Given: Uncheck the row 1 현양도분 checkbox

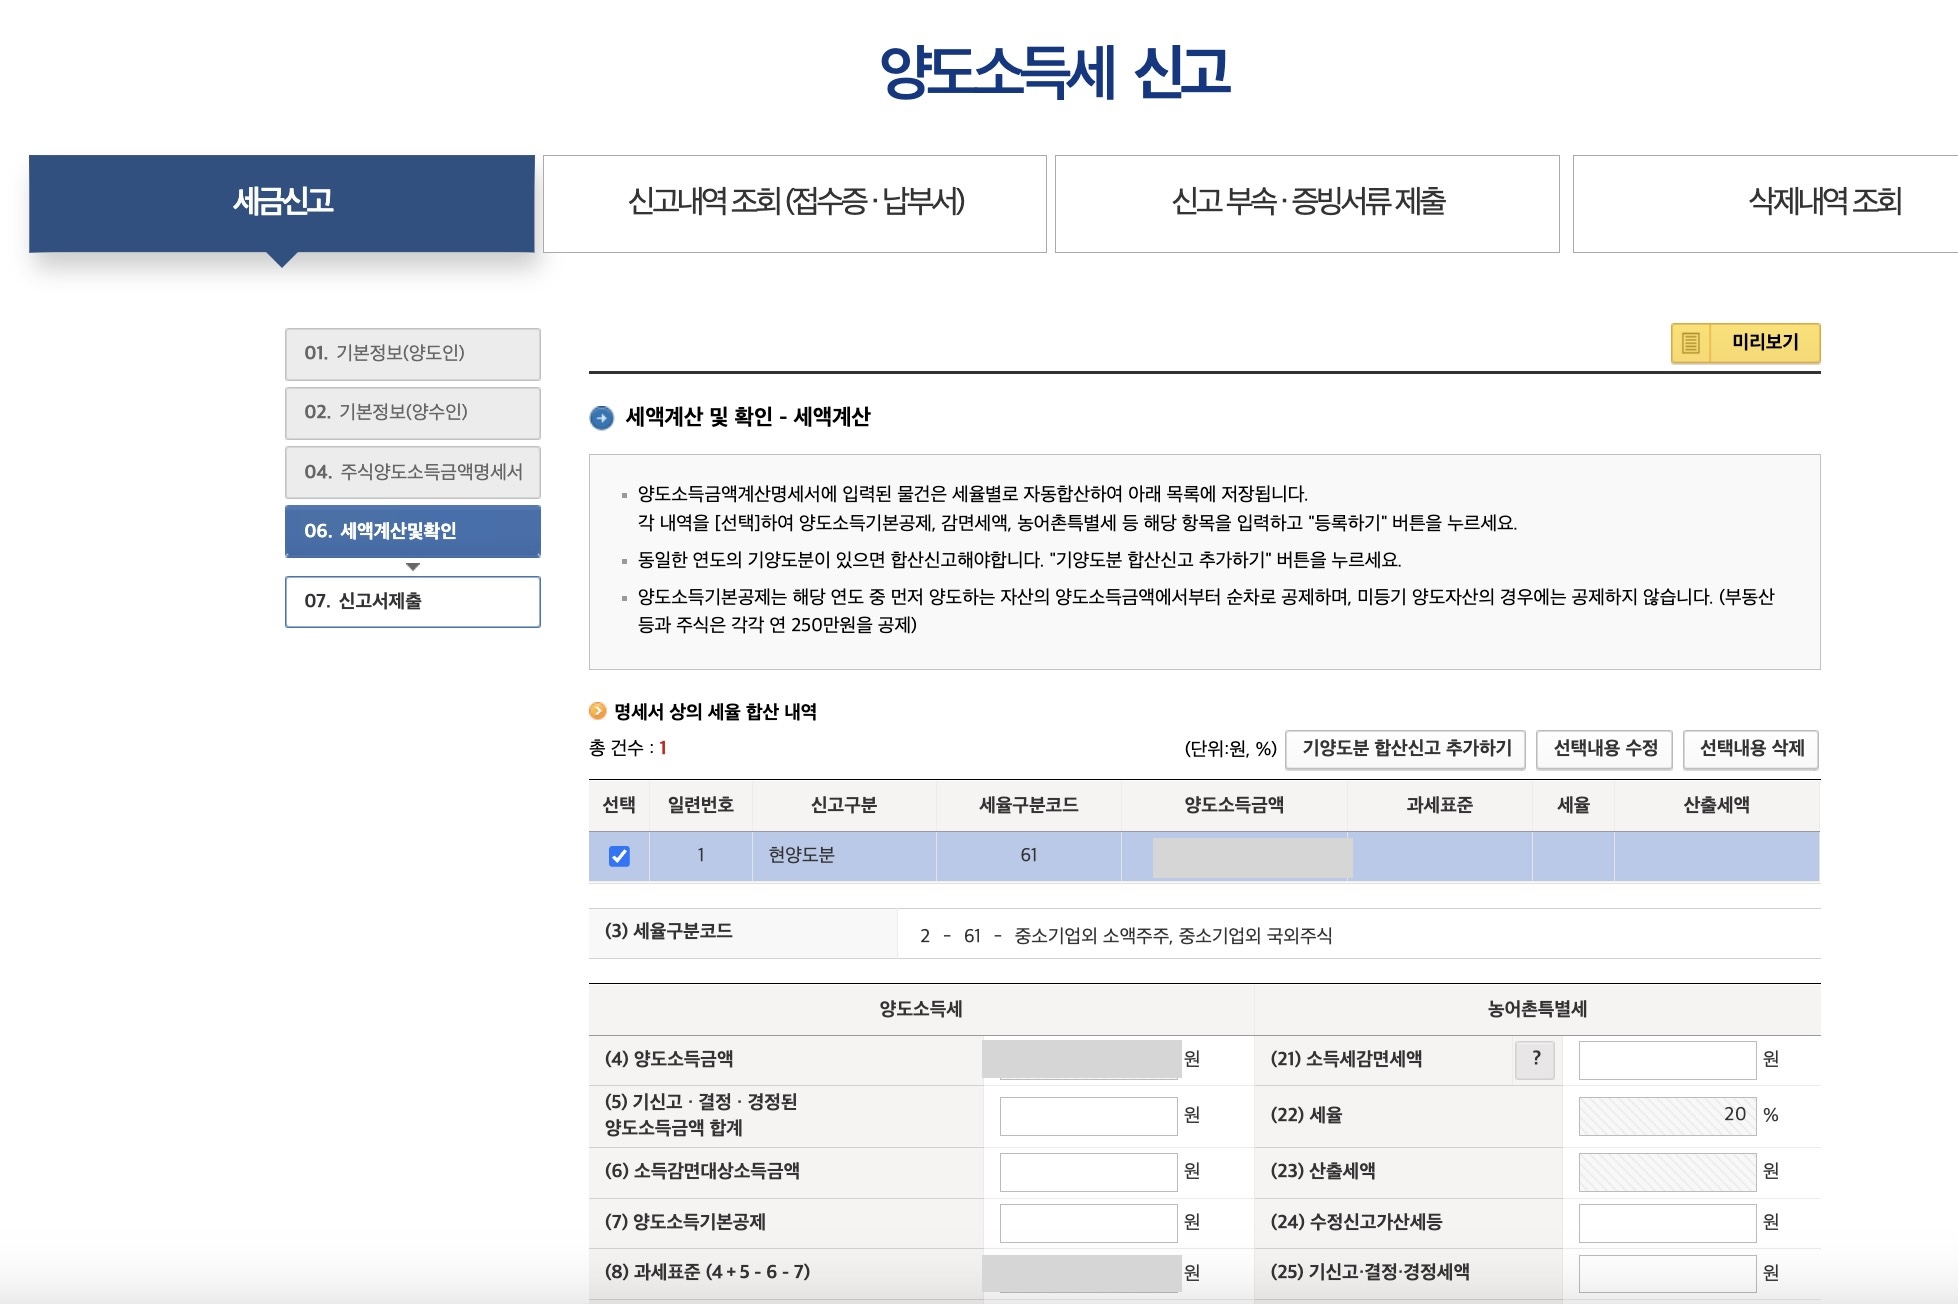Looking at the screenshot, I should [619, 856].
